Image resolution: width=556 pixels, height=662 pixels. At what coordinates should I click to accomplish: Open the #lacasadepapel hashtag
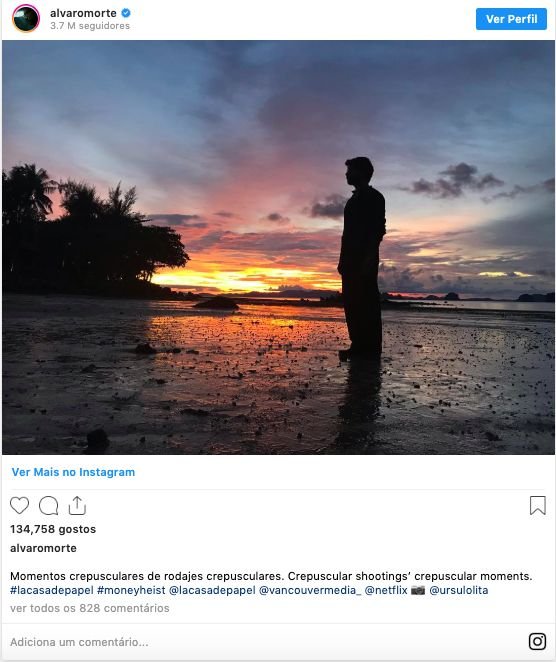[52, 590]
